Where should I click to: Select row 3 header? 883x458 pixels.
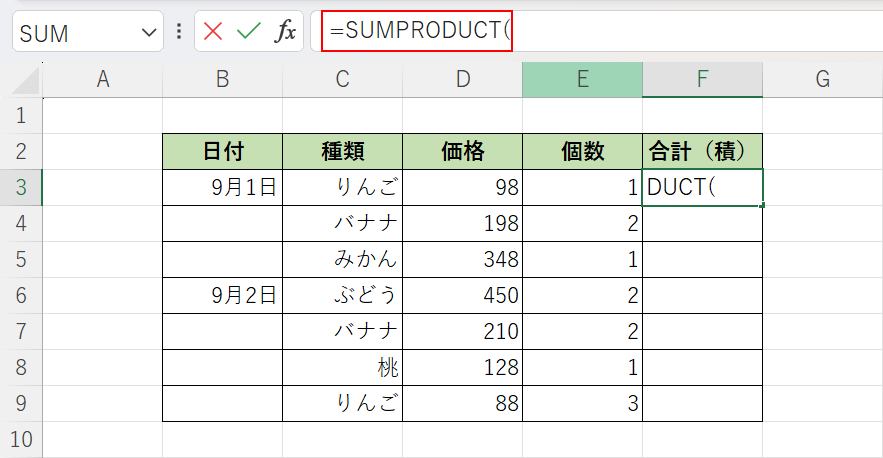pos(21,187)
